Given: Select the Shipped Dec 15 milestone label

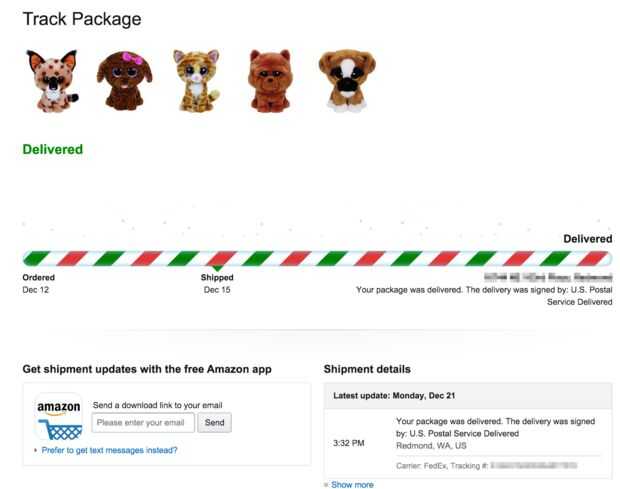Looking at the screenshot, I should point(217,283).
